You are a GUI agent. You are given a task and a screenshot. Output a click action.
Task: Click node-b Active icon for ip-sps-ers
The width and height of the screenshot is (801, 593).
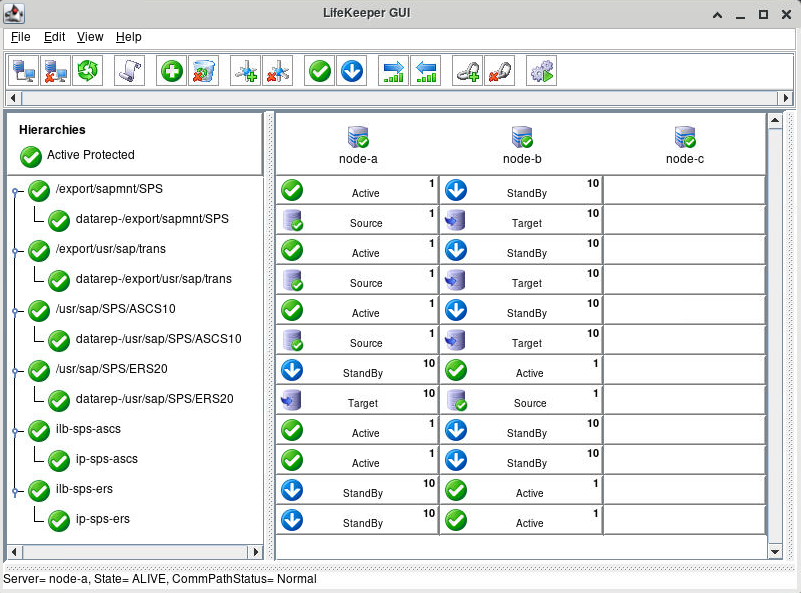tap(456, 520)
